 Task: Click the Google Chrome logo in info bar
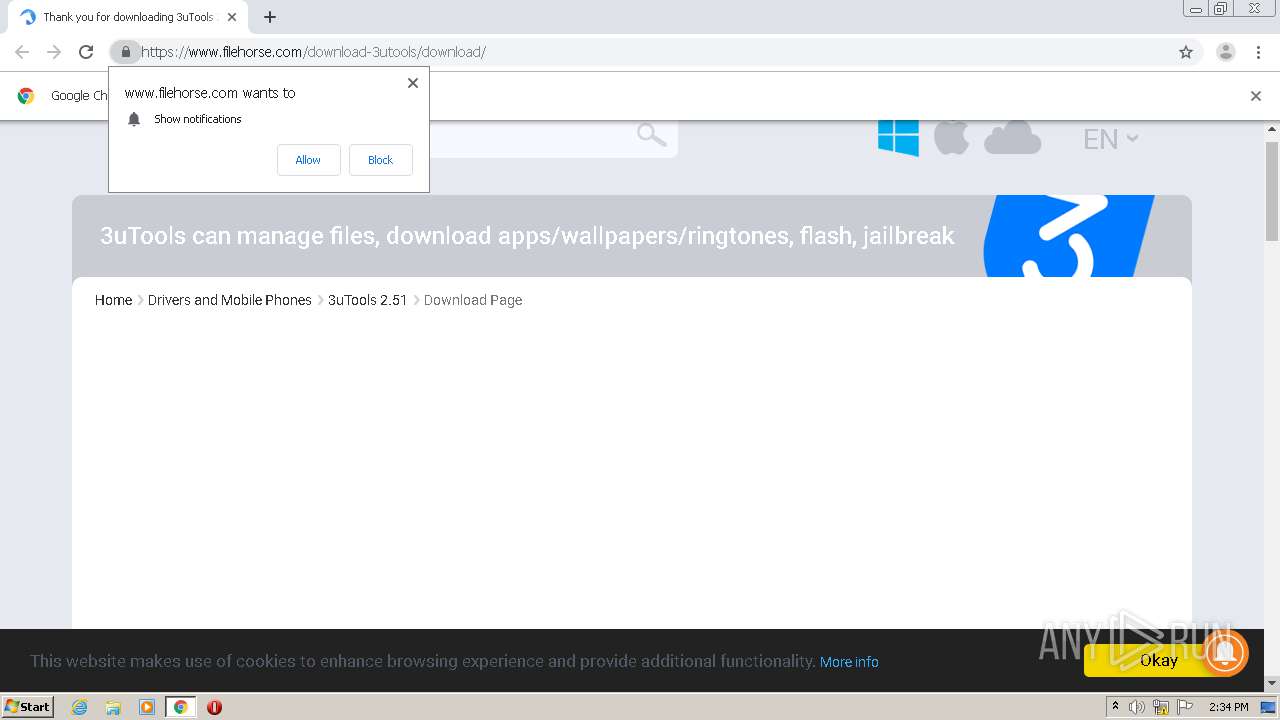click(x=26, y=96)
